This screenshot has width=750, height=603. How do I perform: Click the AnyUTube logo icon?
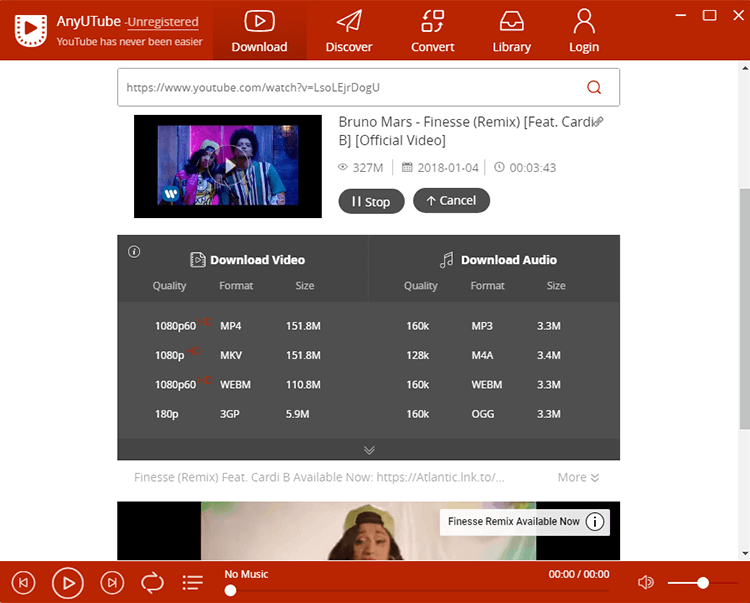tap(31, 30)
